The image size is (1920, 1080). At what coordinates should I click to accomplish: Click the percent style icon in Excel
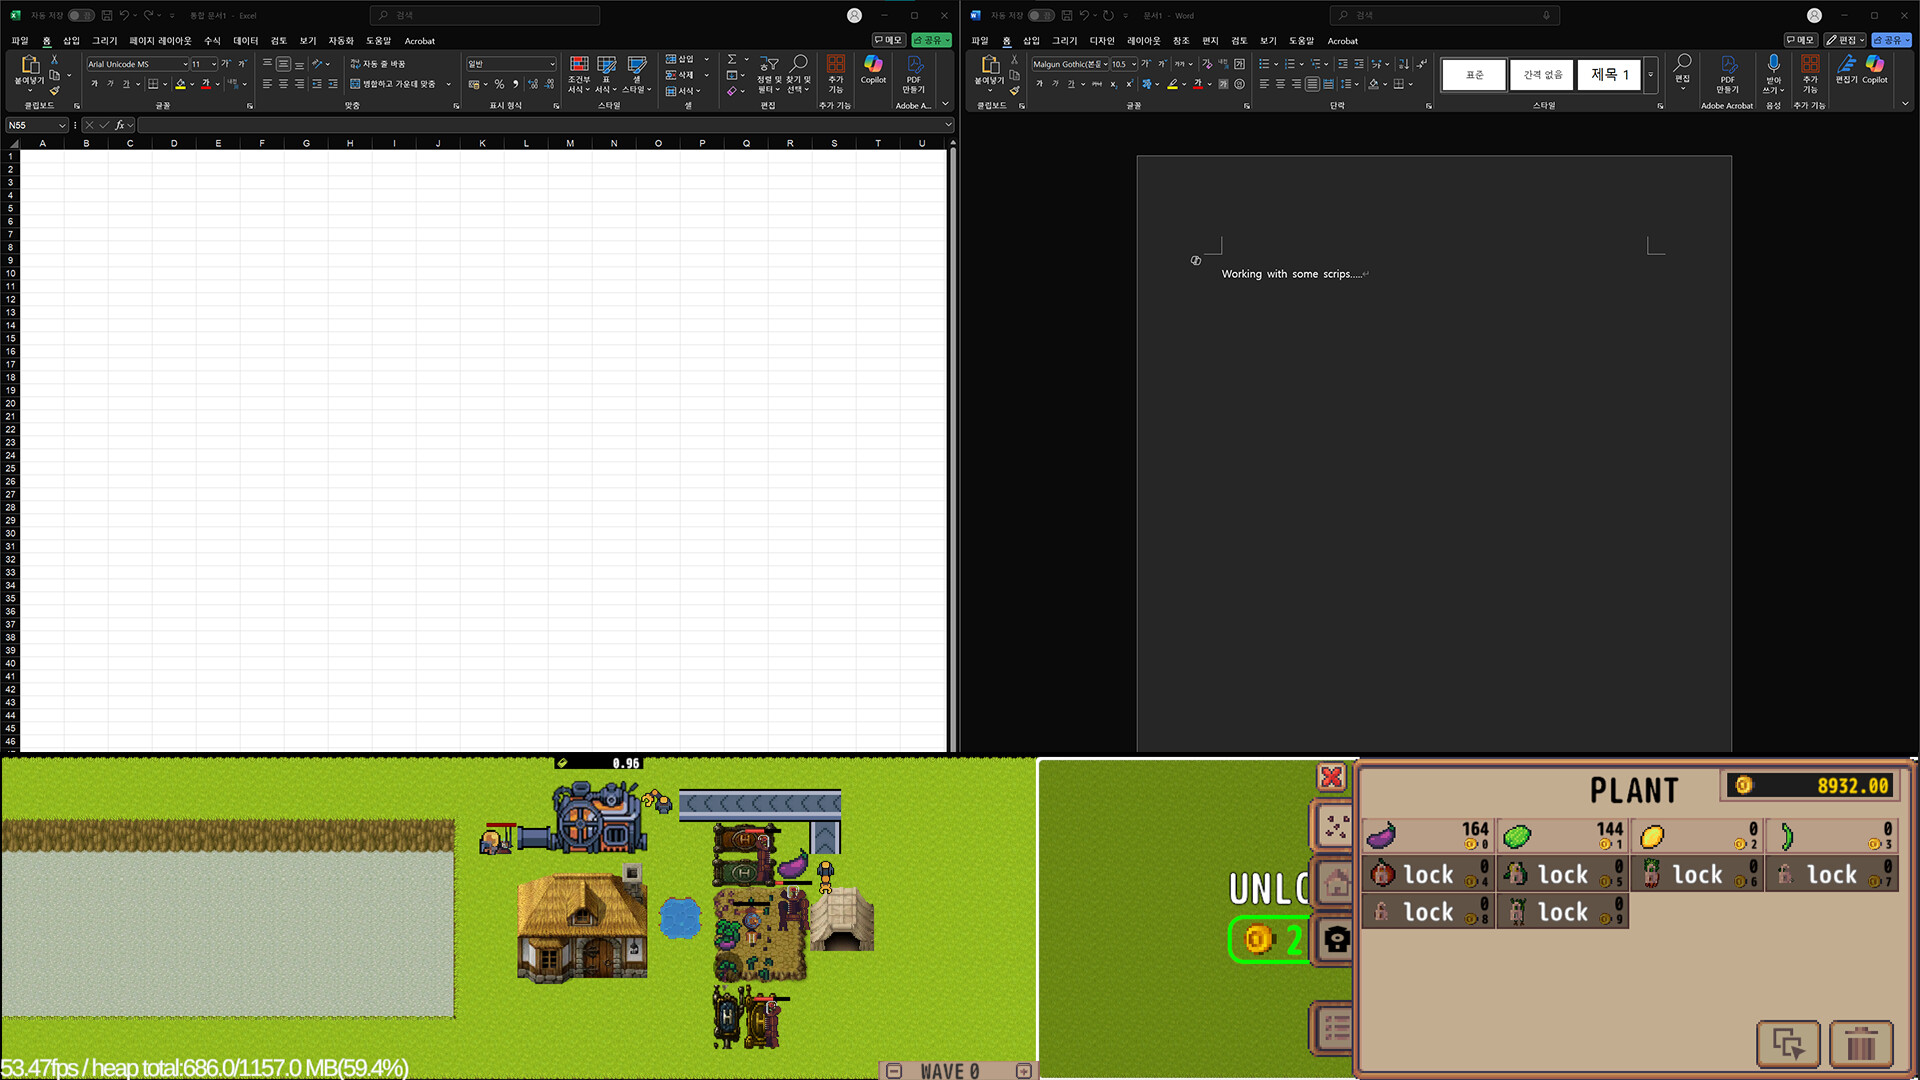pos(499,85)
